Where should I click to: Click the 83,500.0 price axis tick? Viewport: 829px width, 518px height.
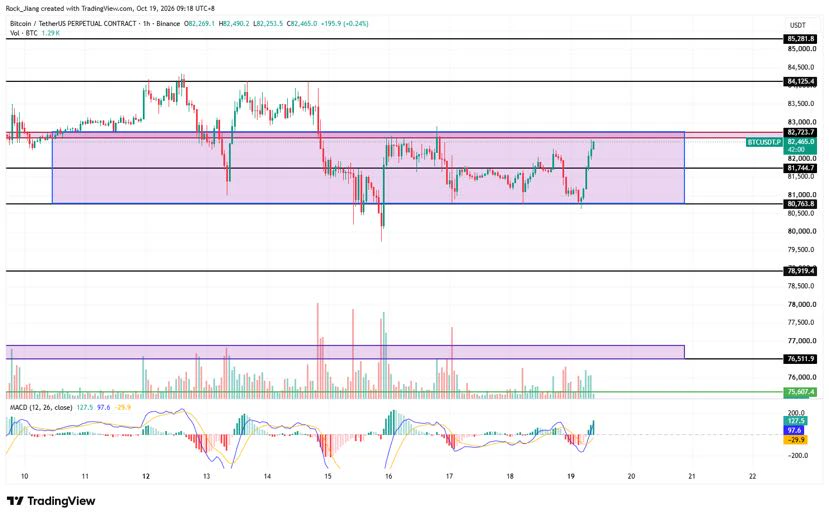pyautogui.click(x=802, y=104)
